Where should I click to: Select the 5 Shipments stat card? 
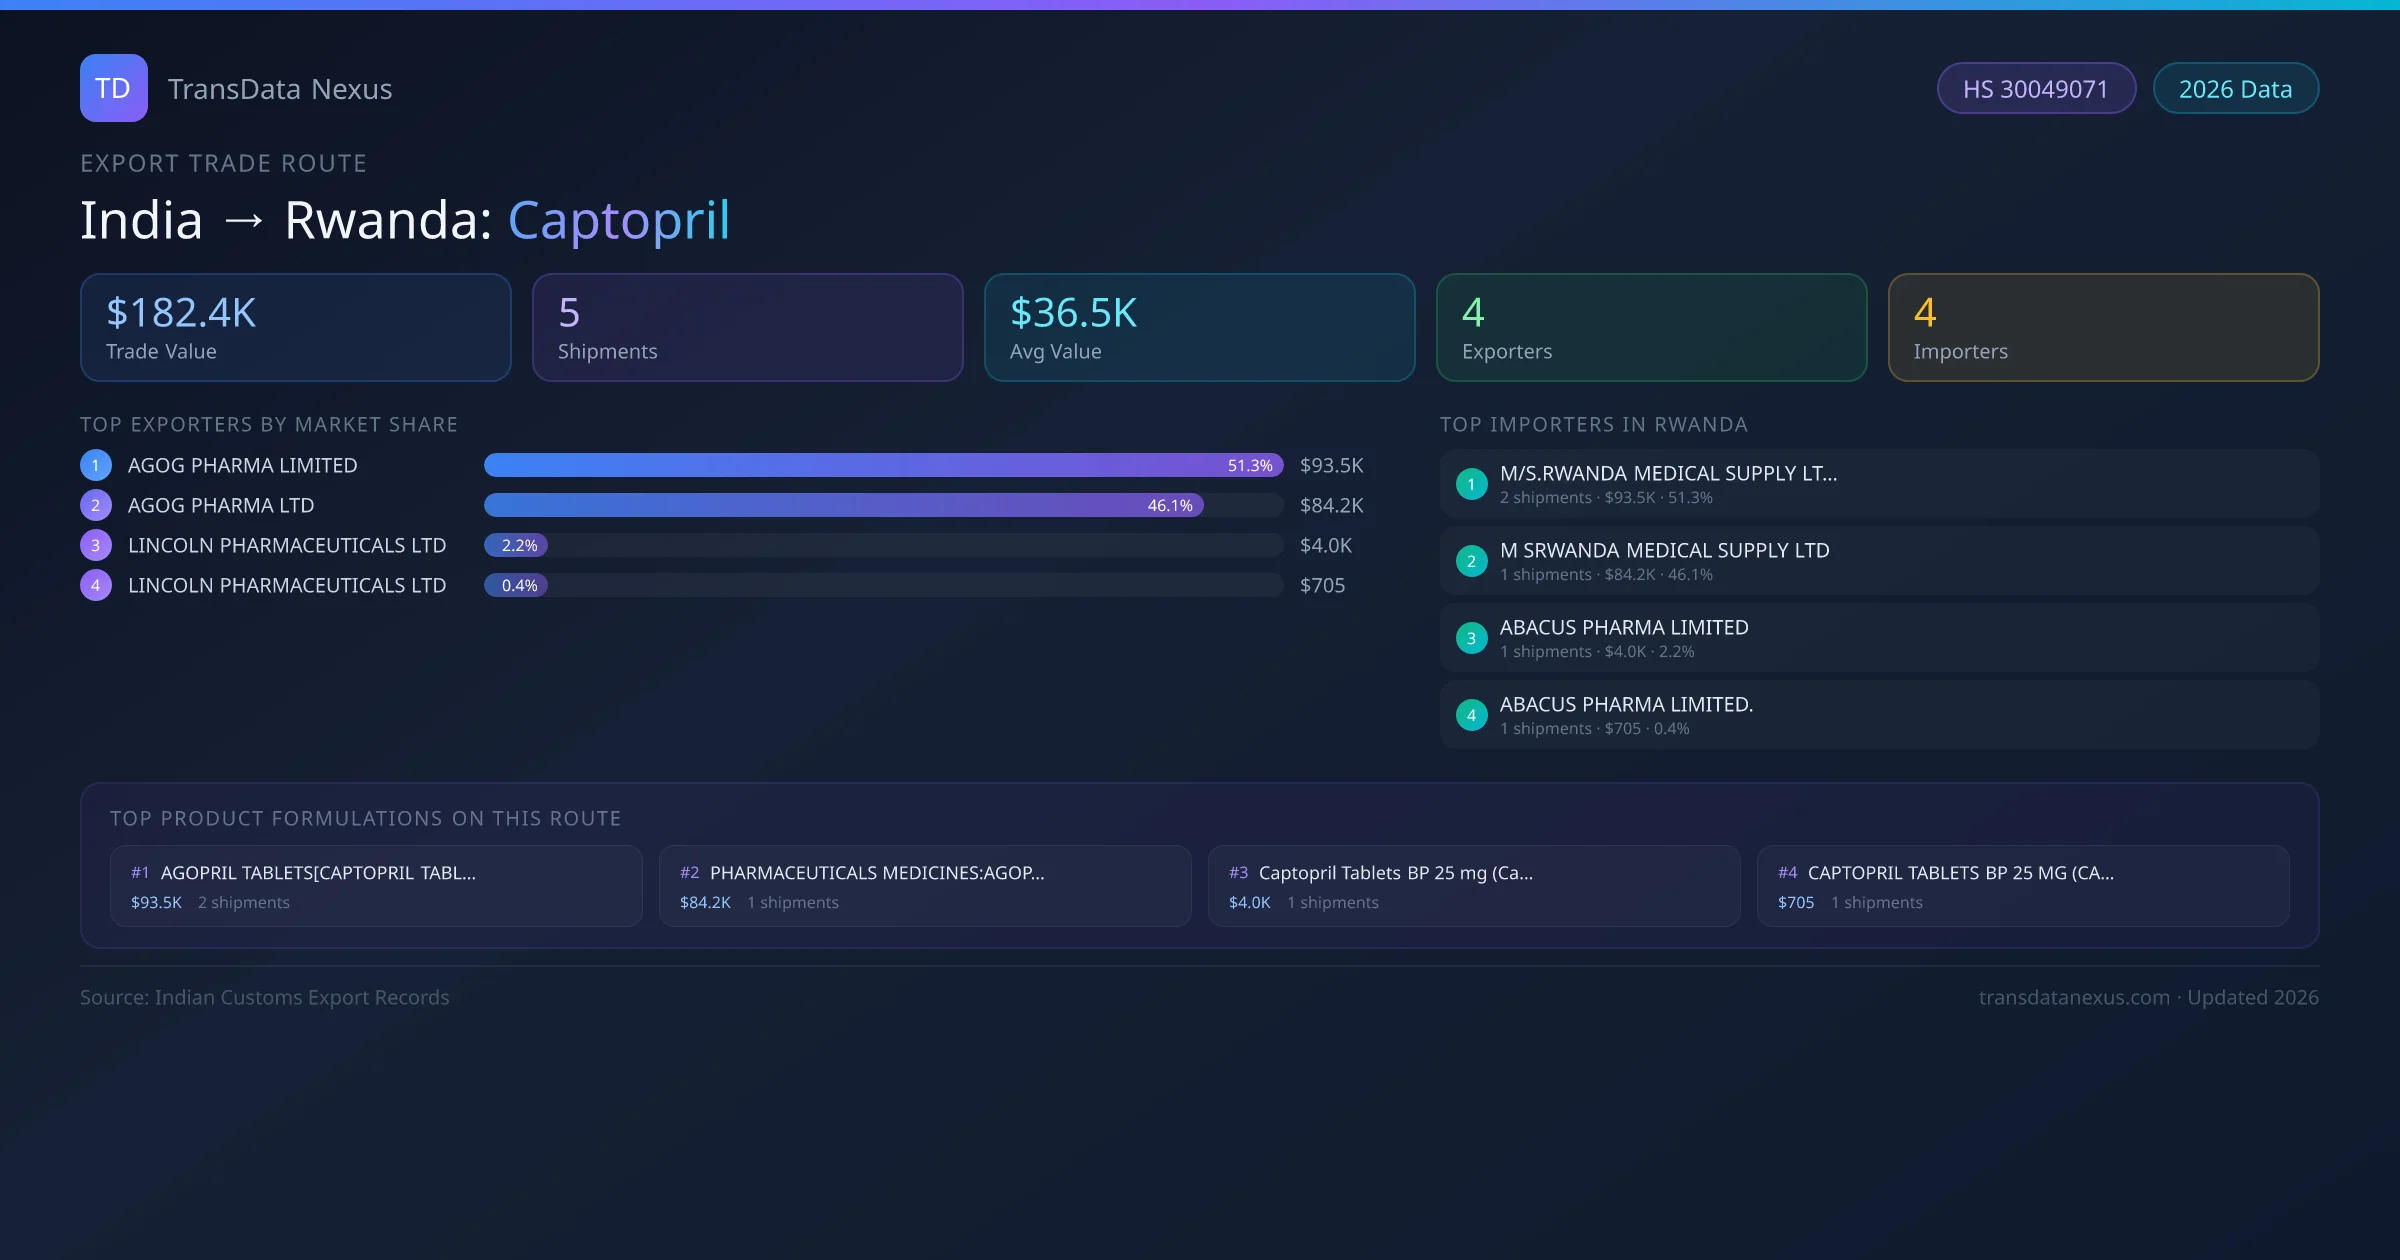[x=747, y=328]
